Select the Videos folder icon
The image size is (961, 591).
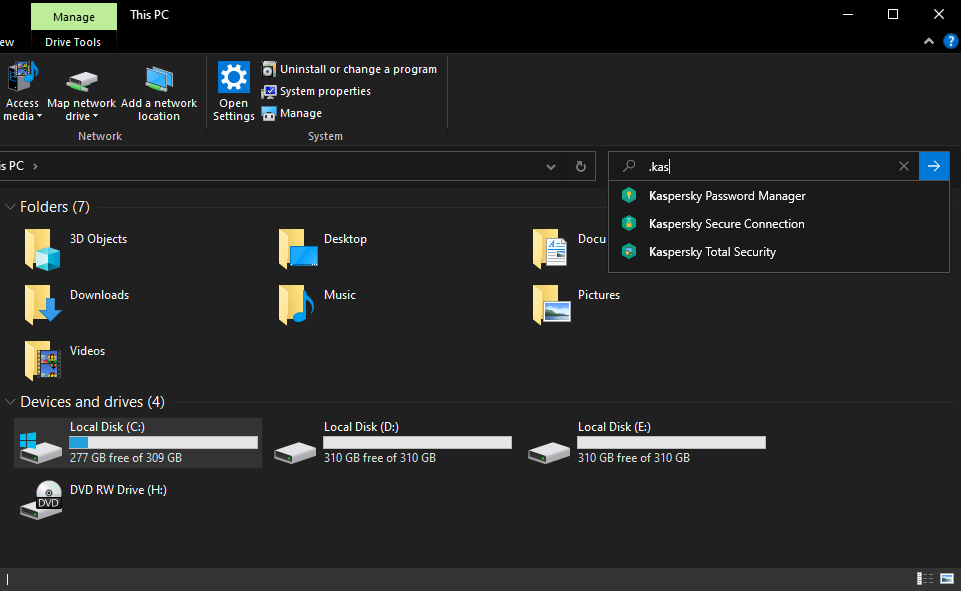42,360
